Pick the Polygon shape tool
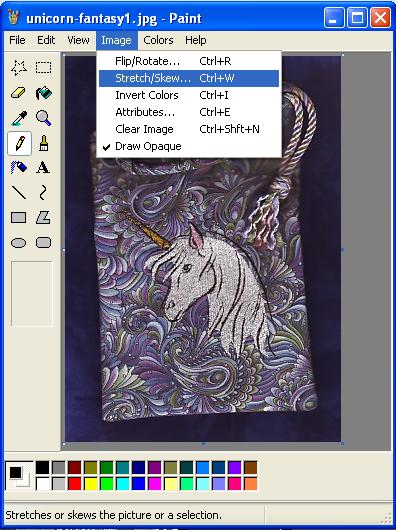 coord(44,218)
